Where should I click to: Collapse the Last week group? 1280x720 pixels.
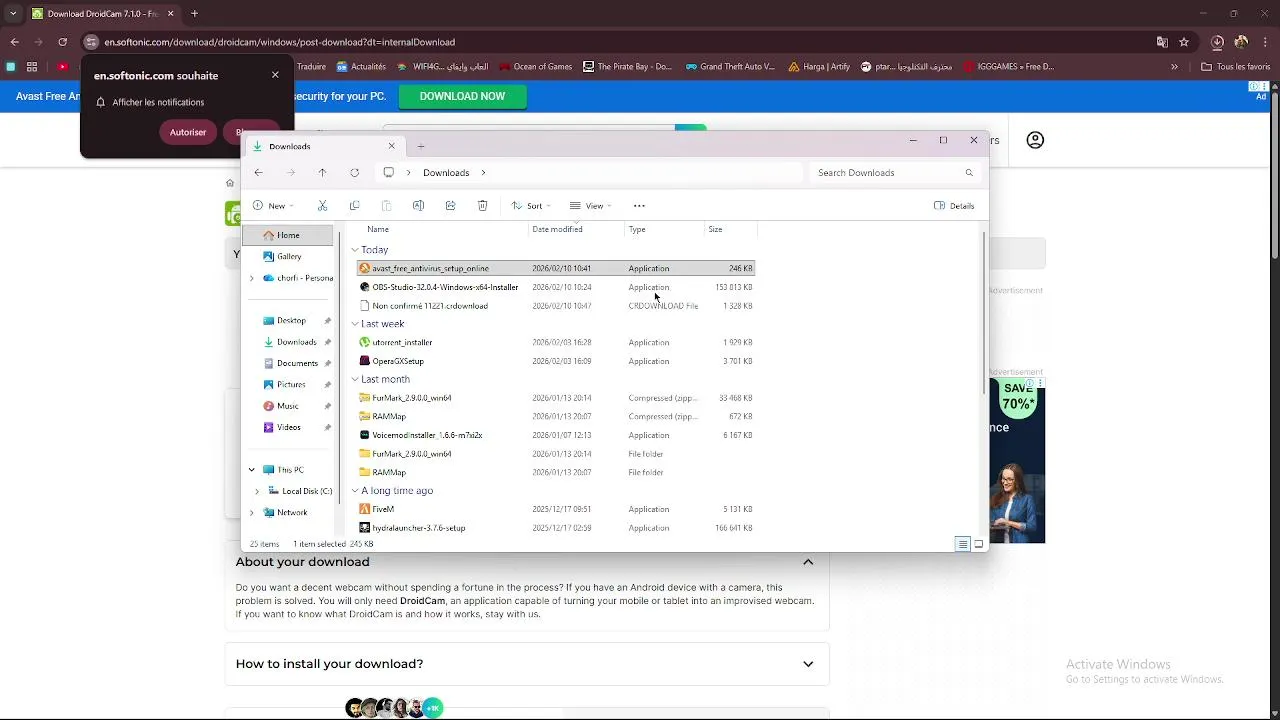tap(355, 324)
